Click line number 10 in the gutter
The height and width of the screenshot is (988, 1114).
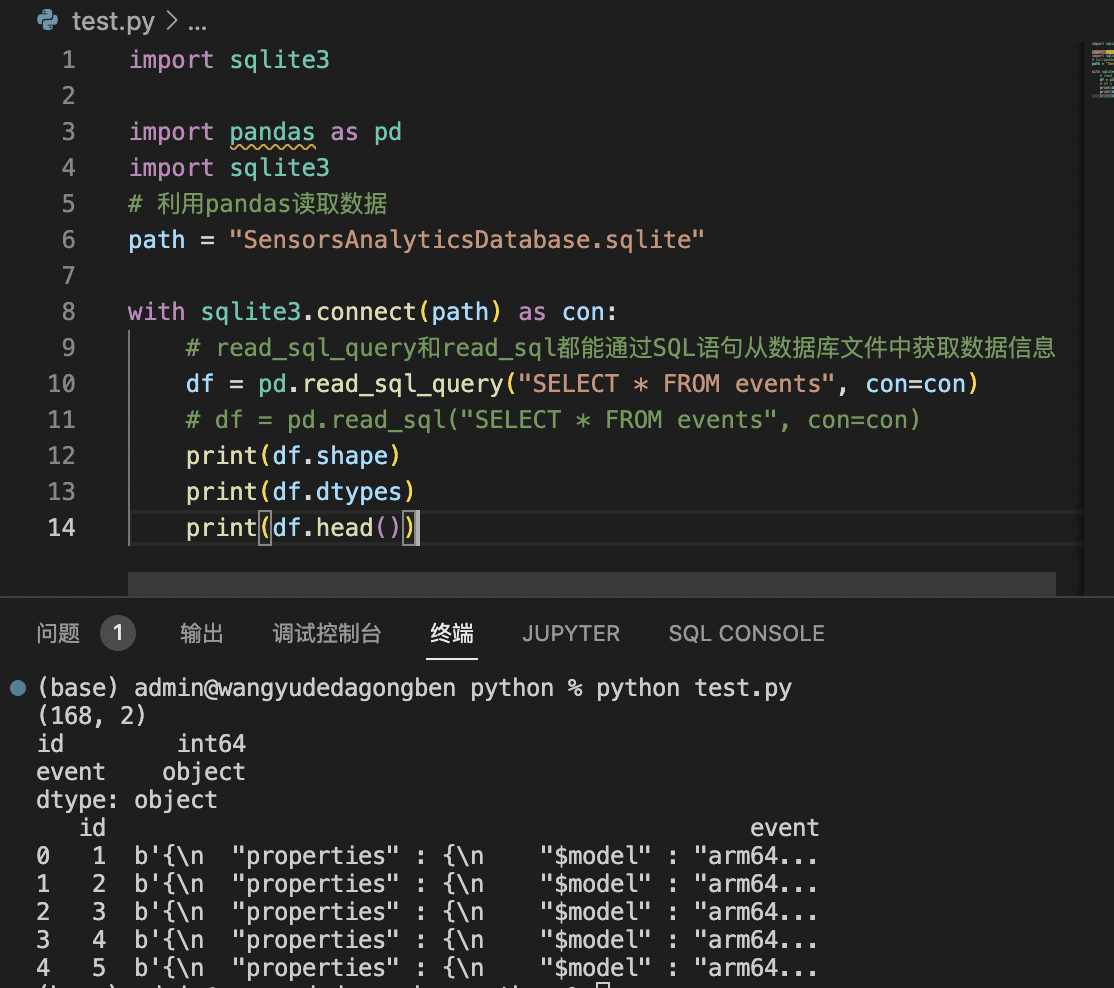[62, 383]
